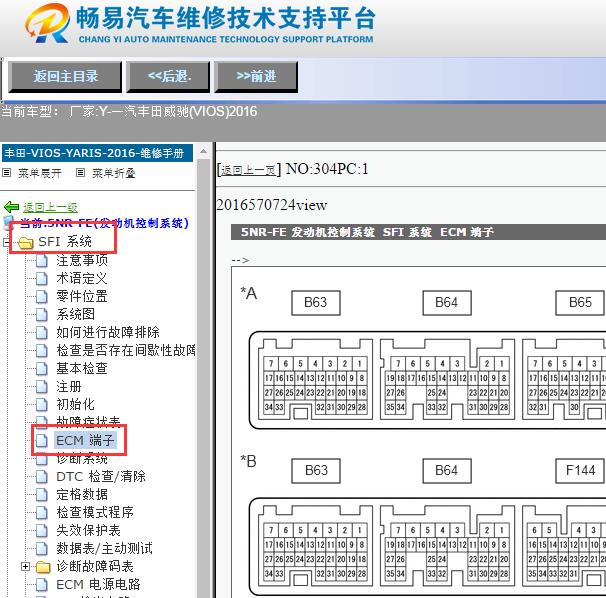Go back with the <<后退 button
The image size is (606, 598).
coord(168,77)
